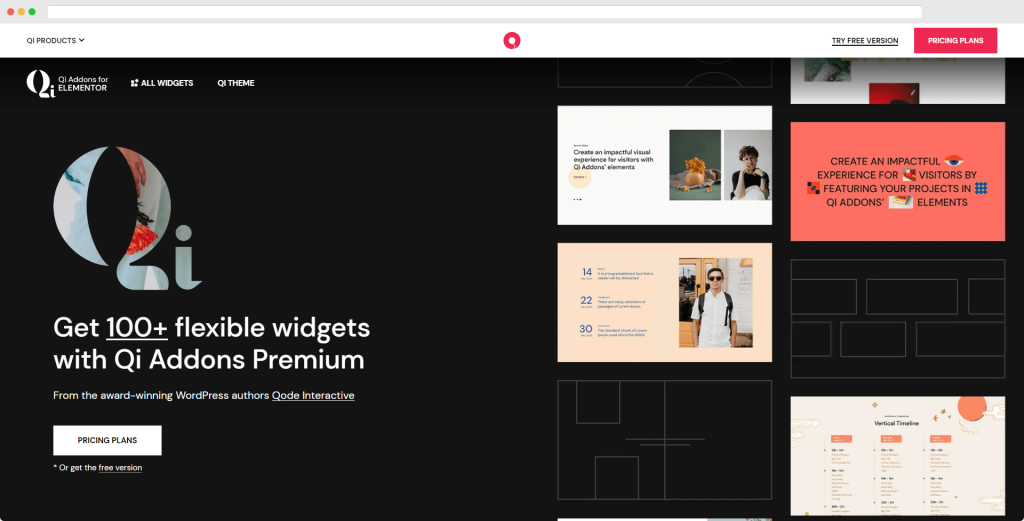Open the timeline preview with dates 14, 22, 30
This screenshot has height=521, width=1024.
pyautogui.click(x=665, y=302)
